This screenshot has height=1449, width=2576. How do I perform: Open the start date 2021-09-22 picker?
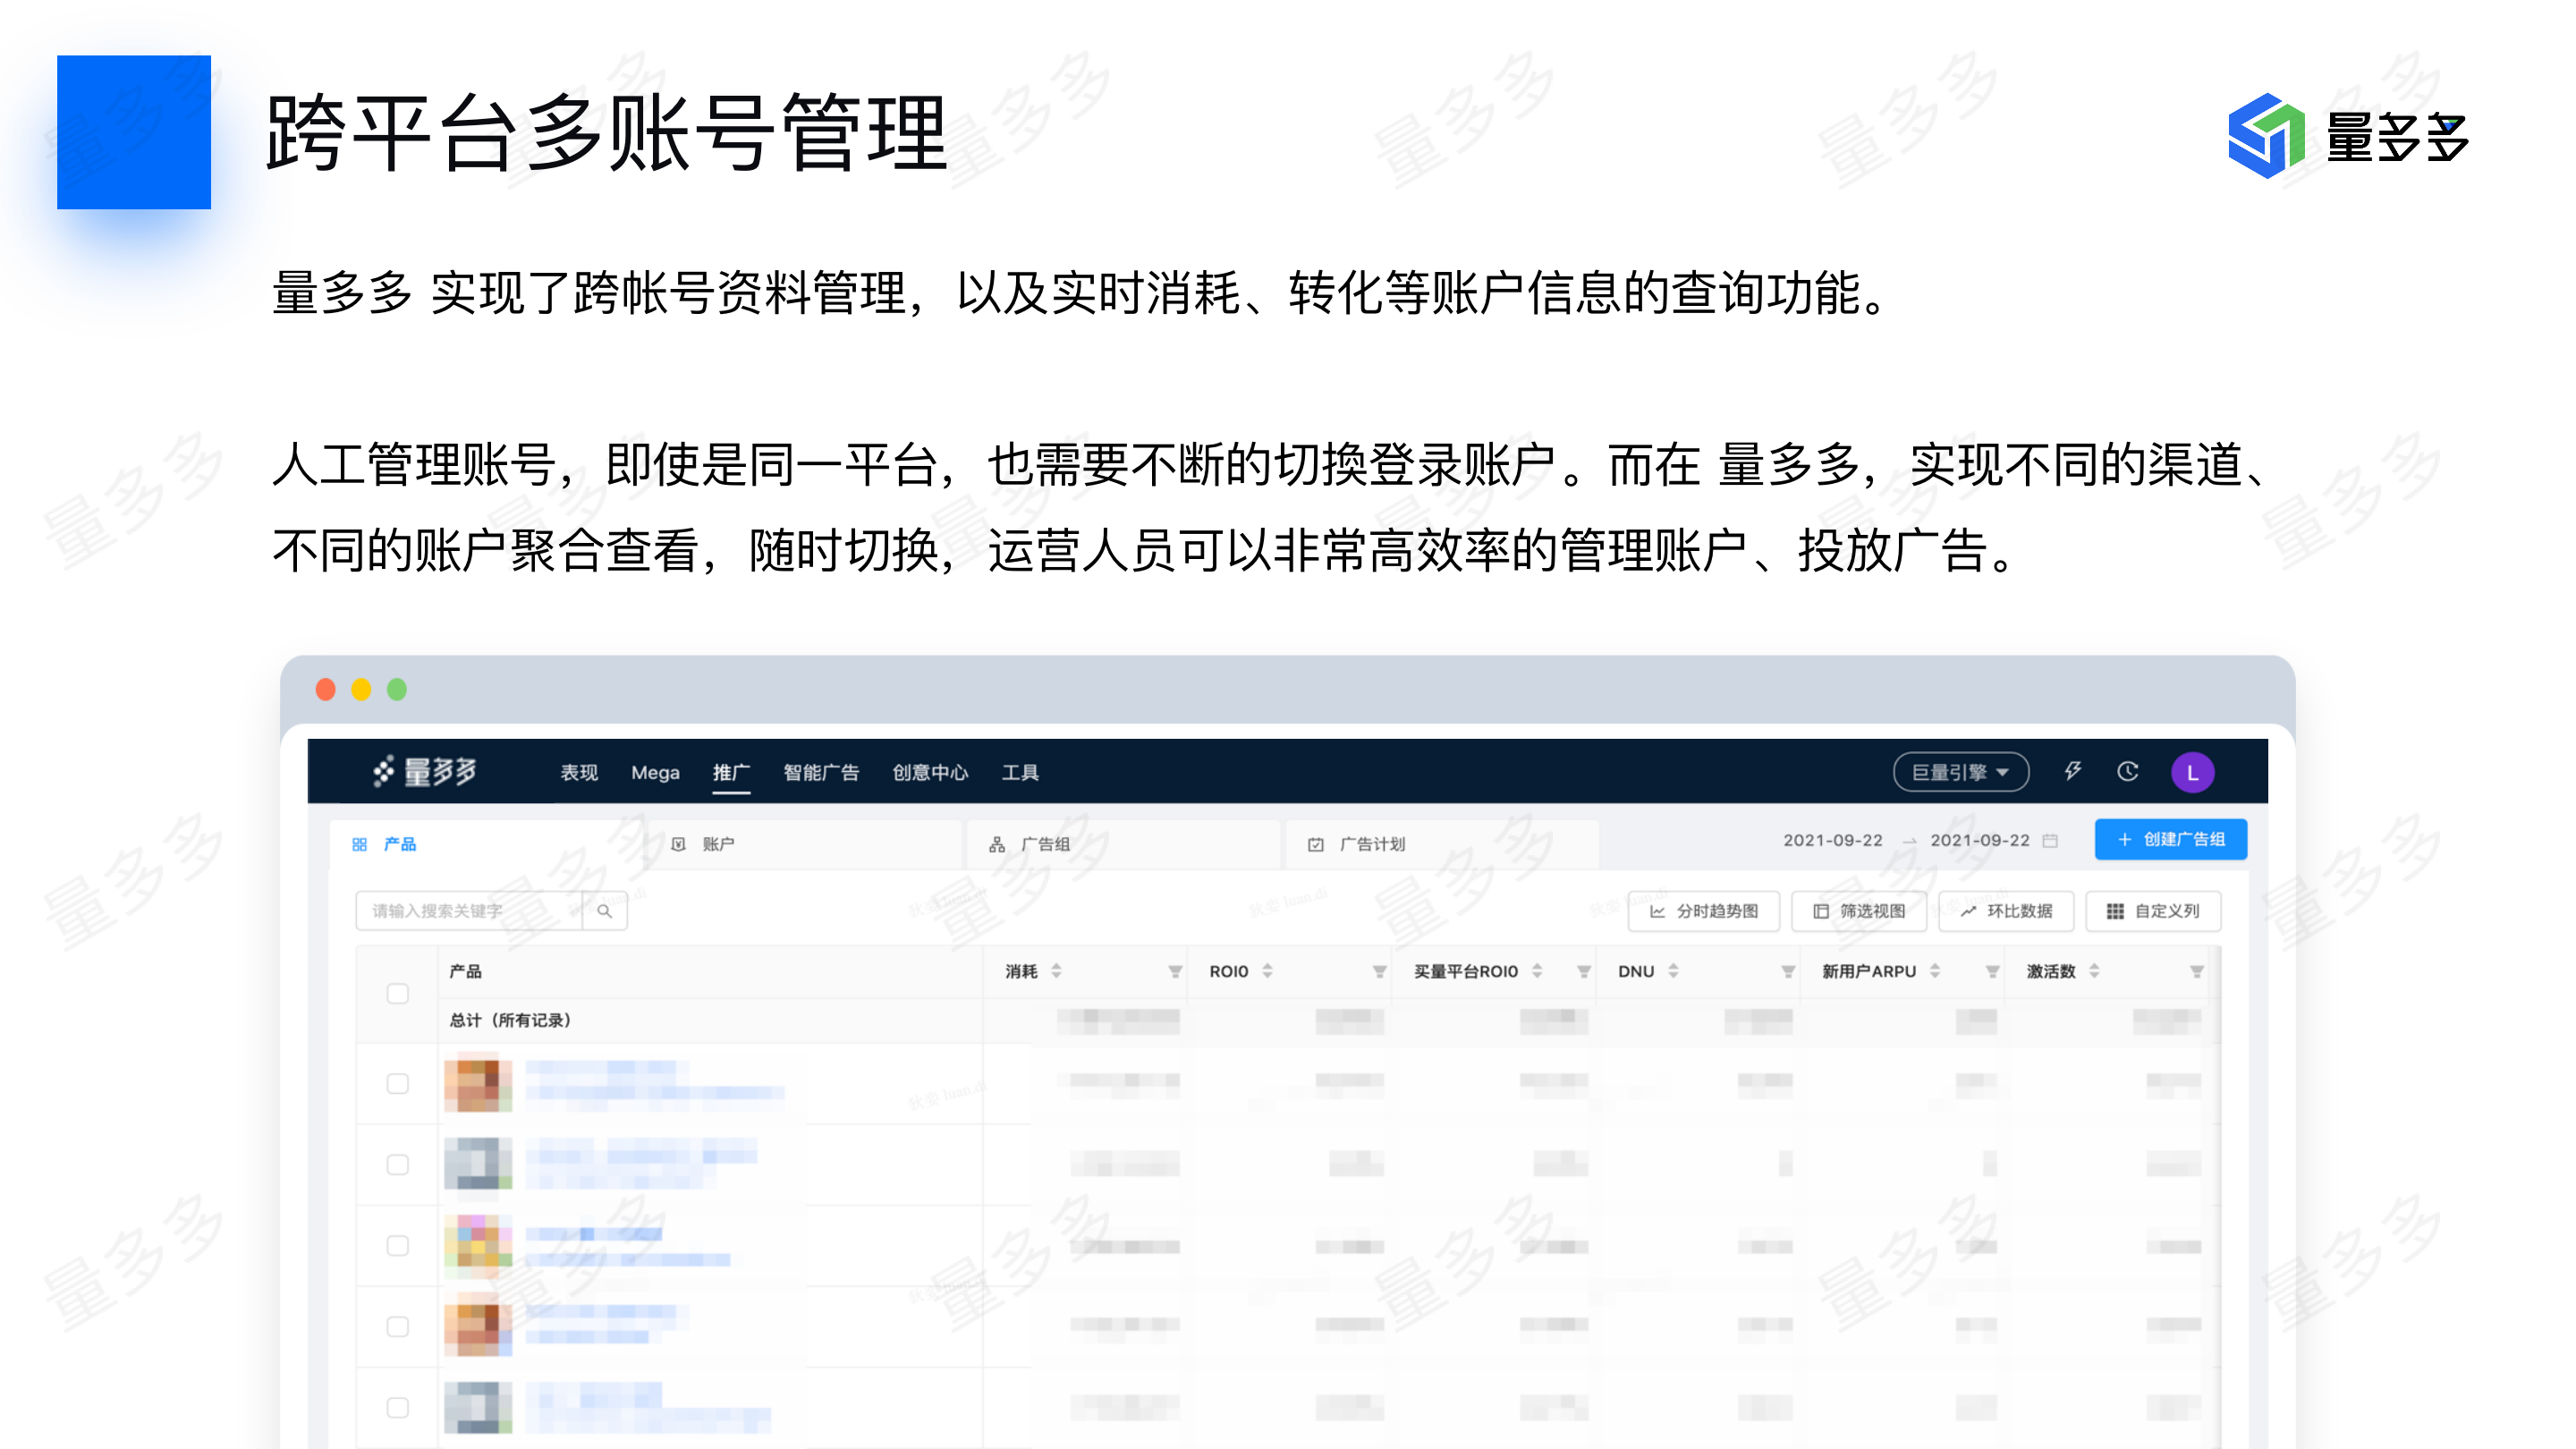click(x=1832, y=840)
